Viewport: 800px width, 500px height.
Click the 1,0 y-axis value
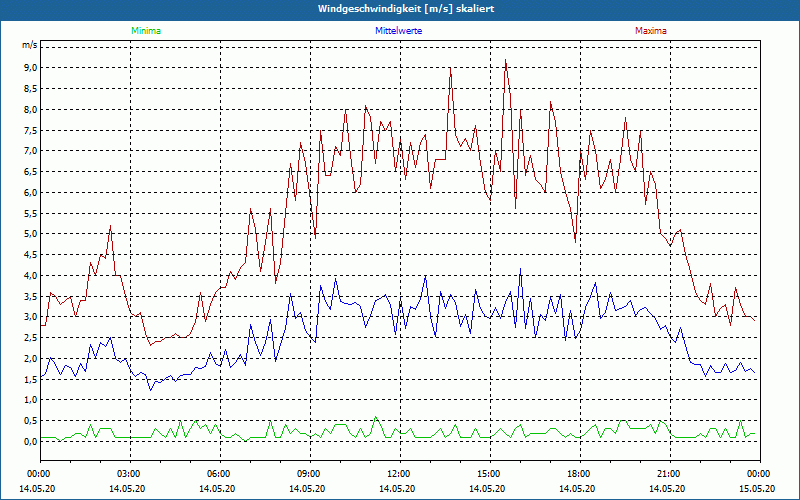(31, 400)
